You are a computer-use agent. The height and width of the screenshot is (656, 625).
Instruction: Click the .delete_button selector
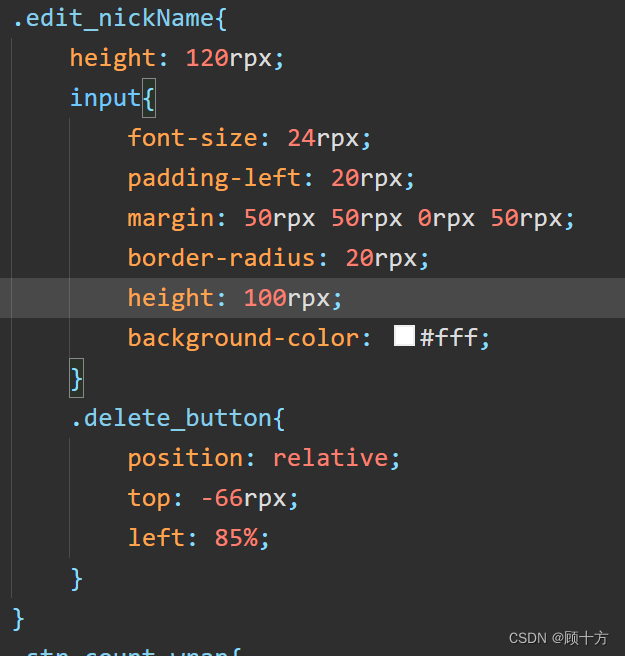(x=170, y=417)
